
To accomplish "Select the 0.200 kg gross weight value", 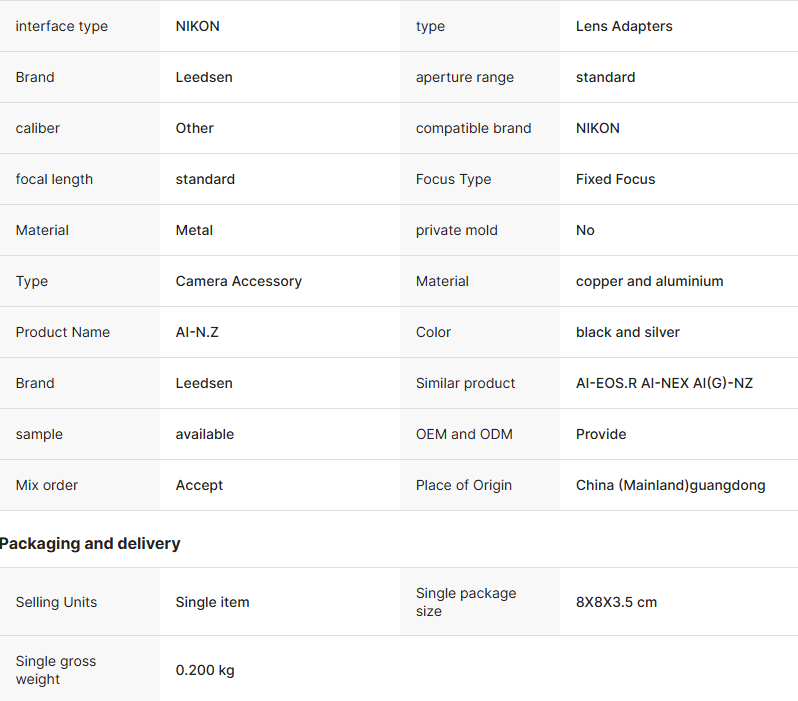I will pyautogui.click(x=205, y=670).
